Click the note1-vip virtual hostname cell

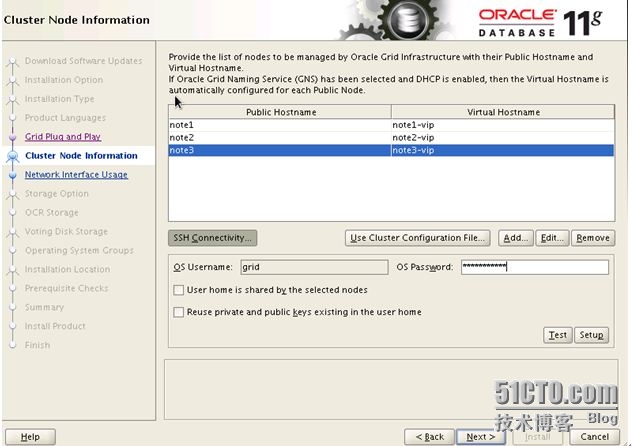click(503, 125)
